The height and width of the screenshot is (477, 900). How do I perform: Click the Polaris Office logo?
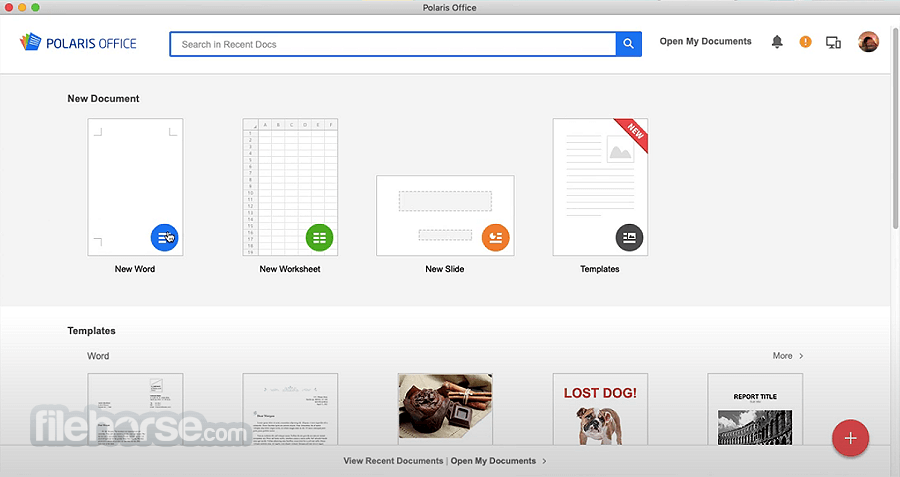[x=78, y=42]
